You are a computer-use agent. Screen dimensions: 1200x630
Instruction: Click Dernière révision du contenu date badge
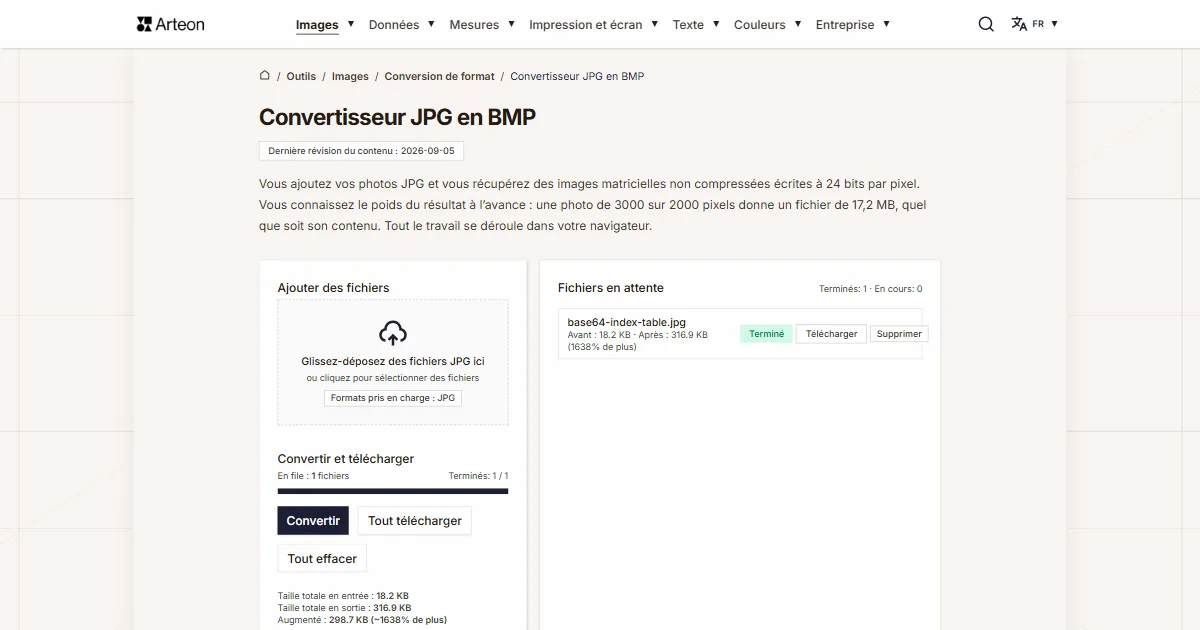(361, 151)
